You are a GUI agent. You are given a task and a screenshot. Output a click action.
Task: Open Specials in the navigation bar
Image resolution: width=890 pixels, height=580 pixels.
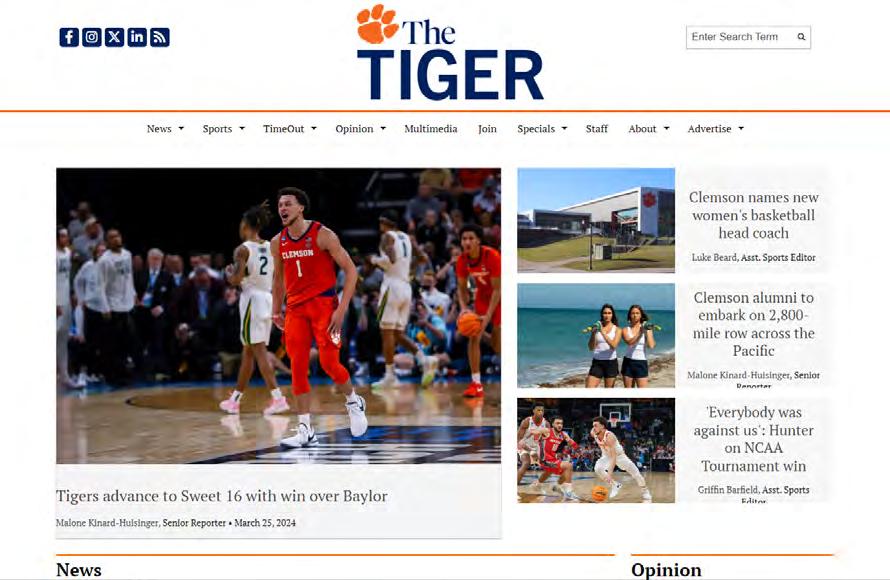tap(536, 129)
